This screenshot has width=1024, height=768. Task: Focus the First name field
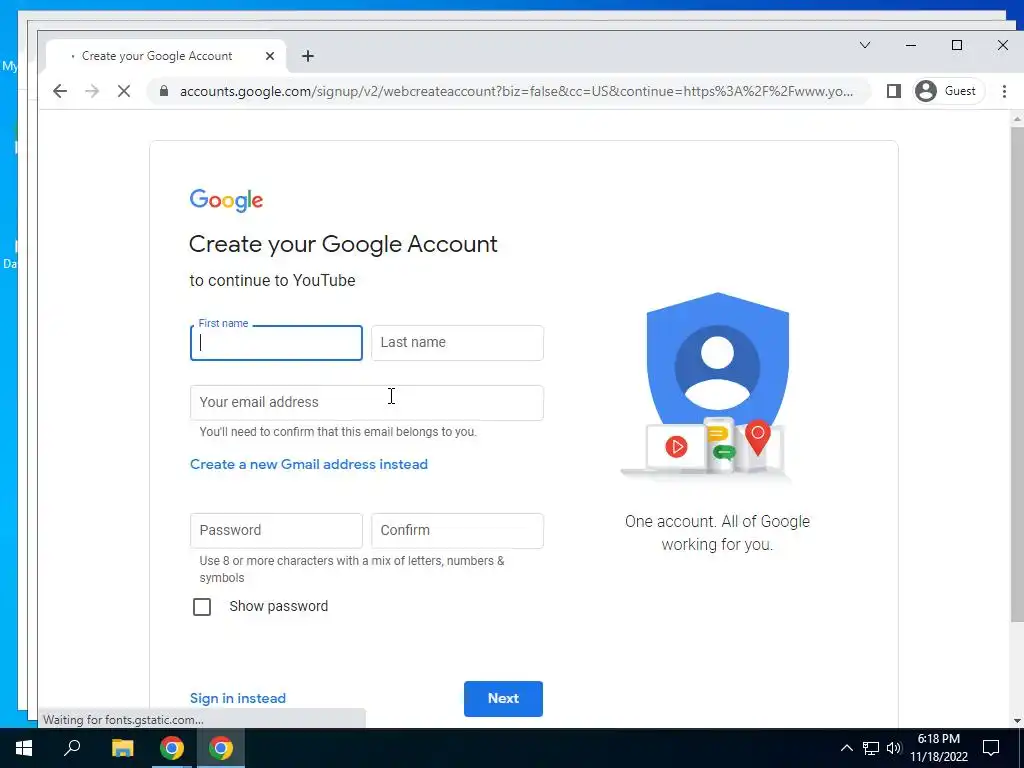tap(276, 343)
